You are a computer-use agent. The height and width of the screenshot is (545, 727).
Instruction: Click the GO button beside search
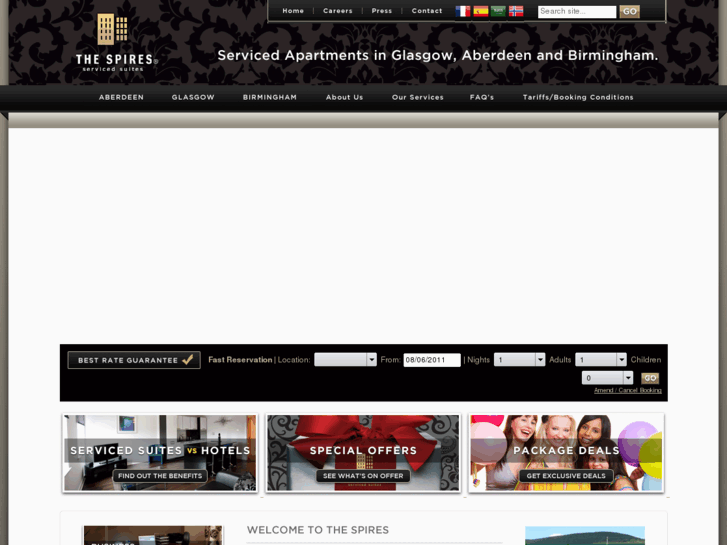click(x=630, y=12)
